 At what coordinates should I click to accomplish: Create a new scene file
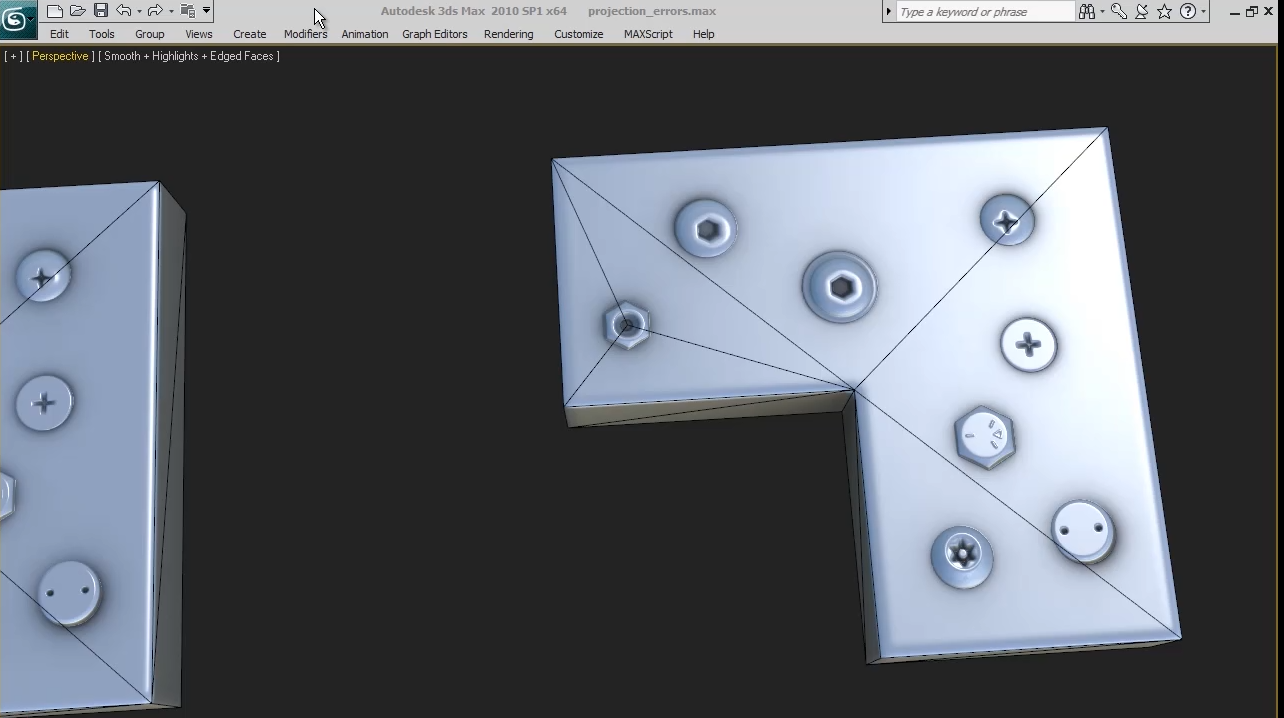click(x=55, y=11)
